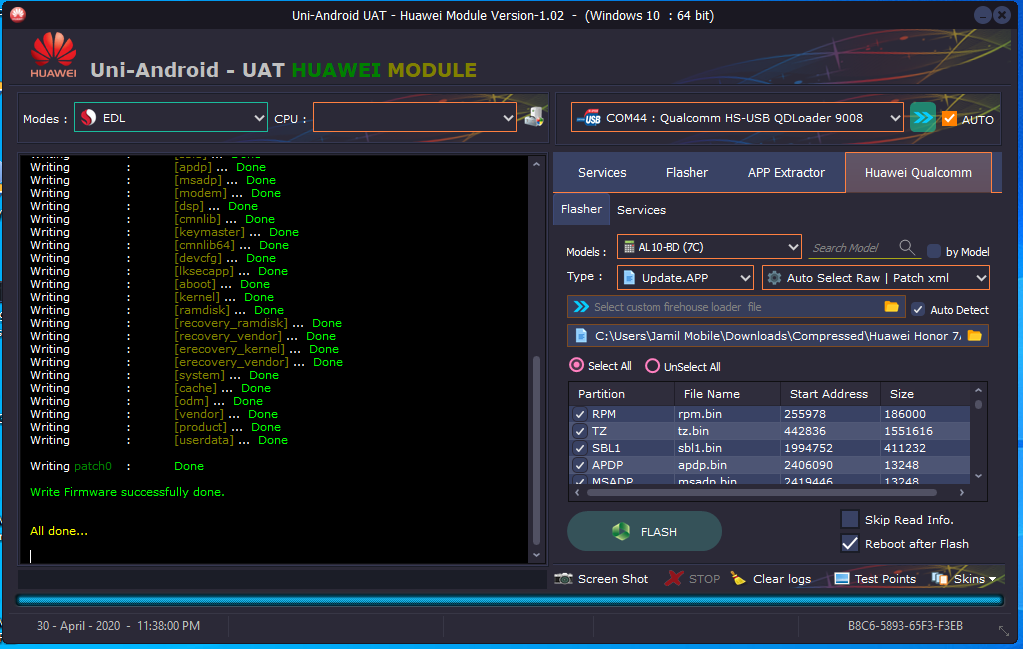Screen dimensions: 1023x649
Task: Click the file icon in the firmware path field
Action: pyautogui.click(x=581, y=336)
